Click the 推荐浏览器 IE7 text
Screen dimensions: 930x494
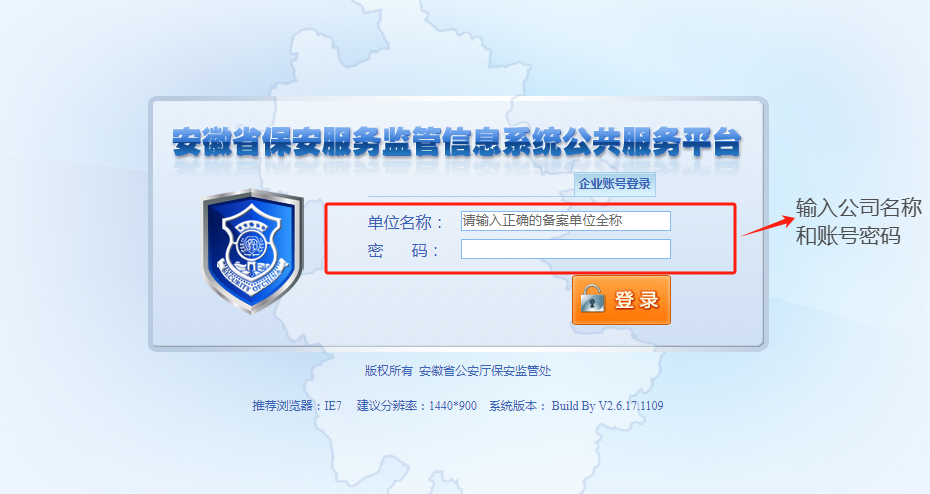pos(297,406)
